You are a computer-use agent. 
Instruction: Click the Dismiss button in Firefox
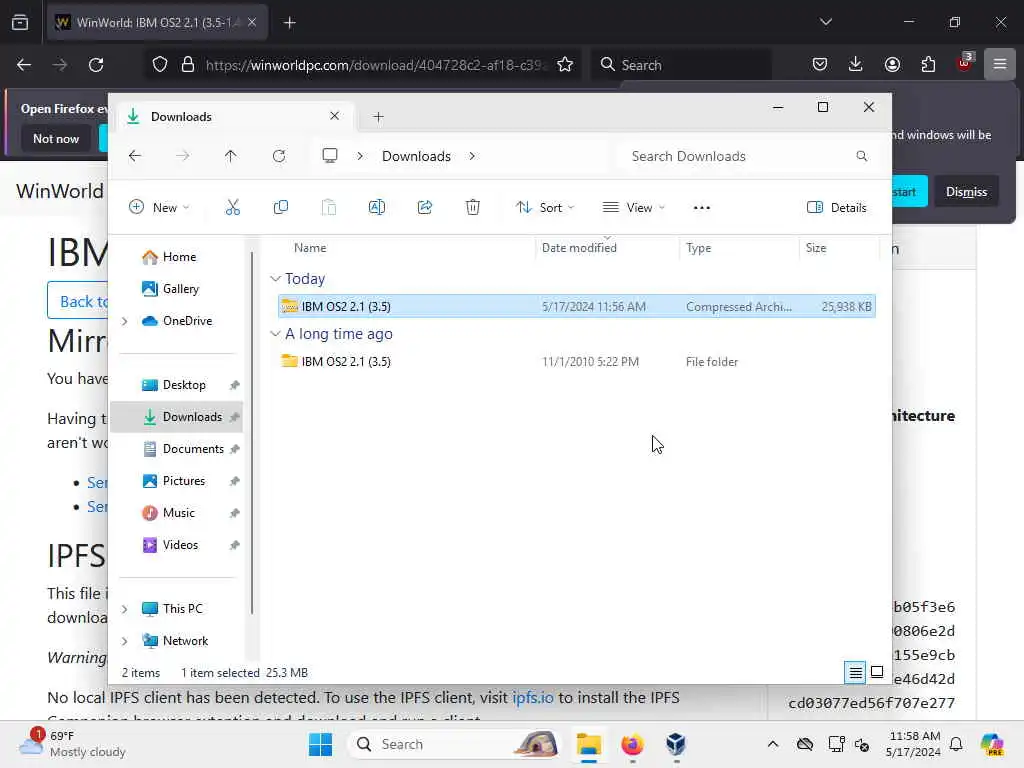click(966, 191)
